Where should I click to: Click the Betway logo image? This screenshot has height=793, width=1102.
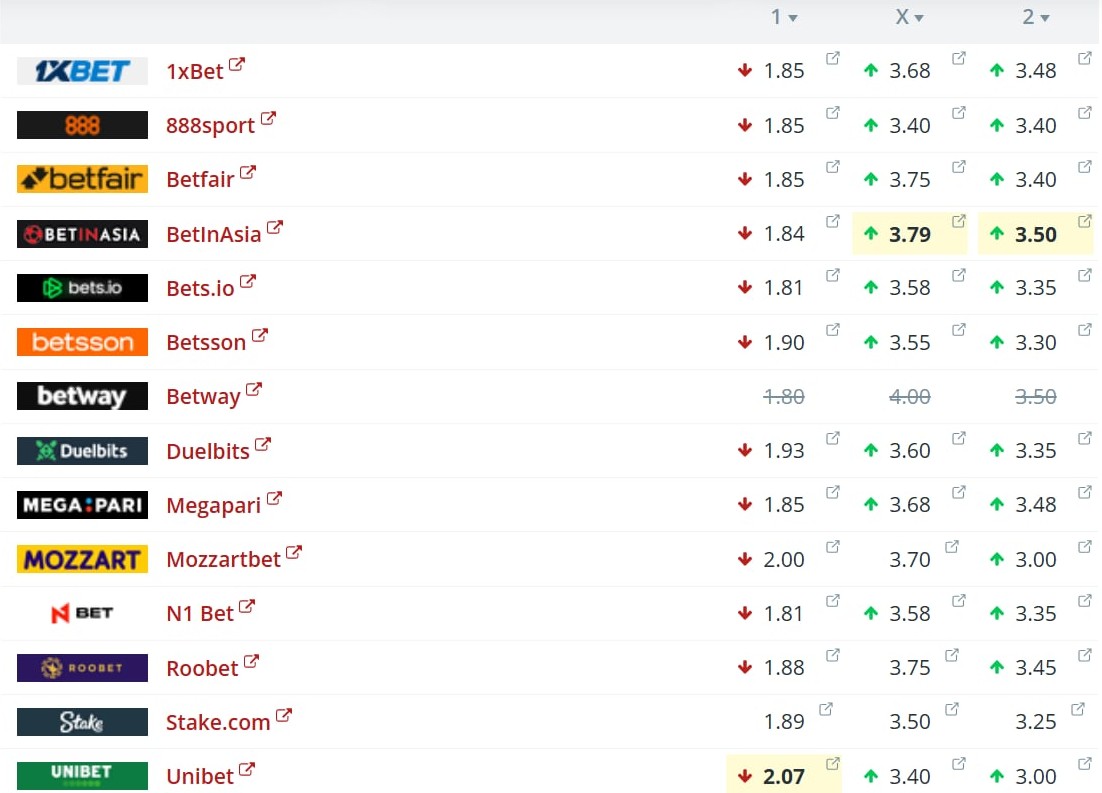coord(82,396)
